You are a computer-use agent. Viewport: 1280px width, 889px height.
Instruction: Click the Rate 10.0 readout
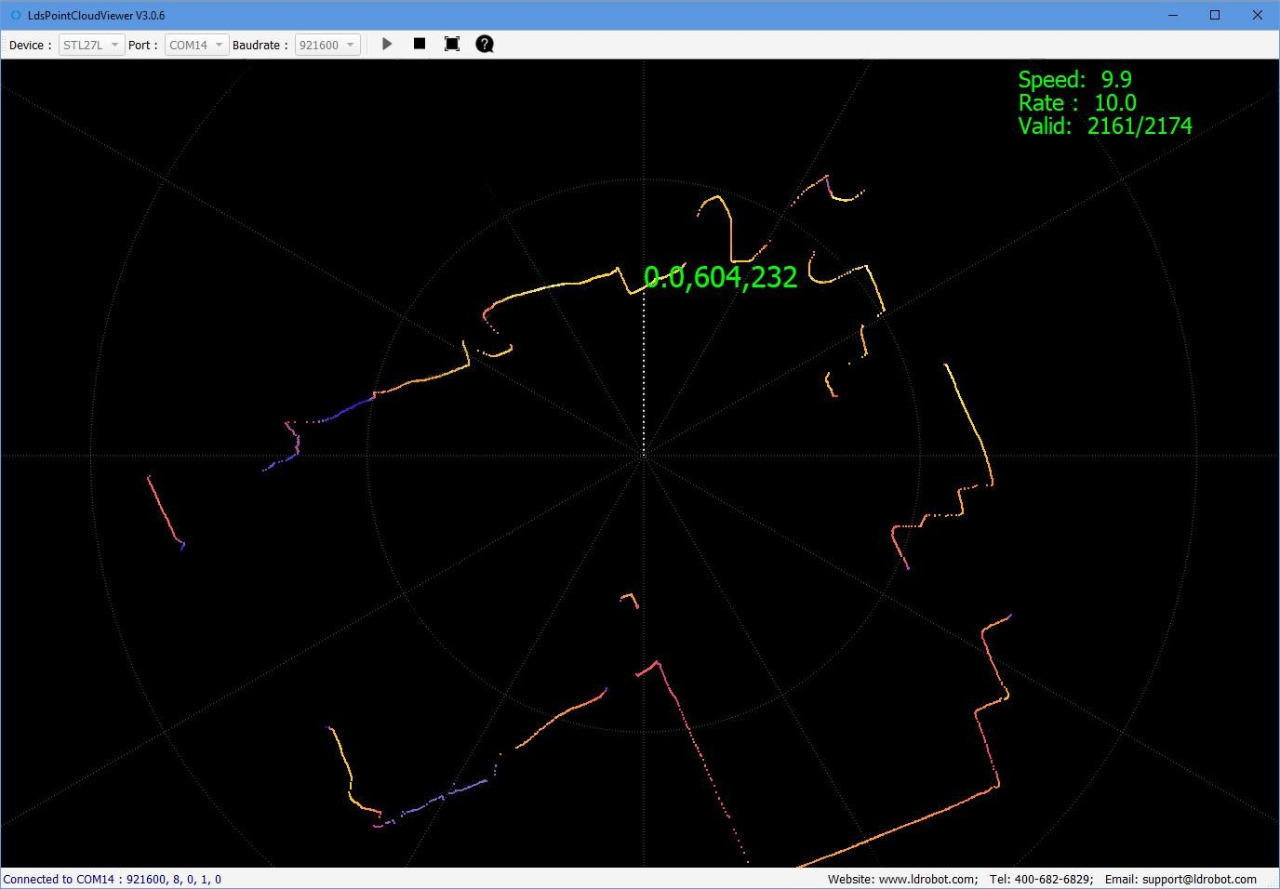[x=1077, y=103]
